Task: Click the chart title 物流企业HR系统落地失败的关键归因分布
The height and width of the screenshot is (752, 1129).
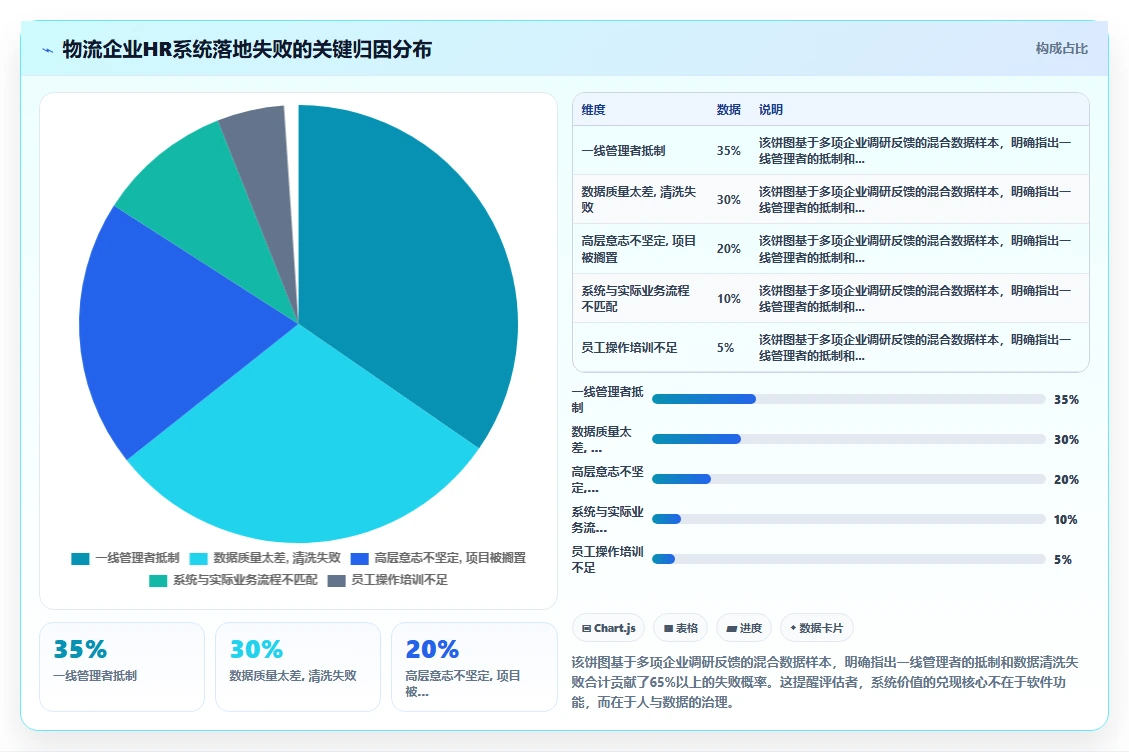Action: tap(247, 49)
